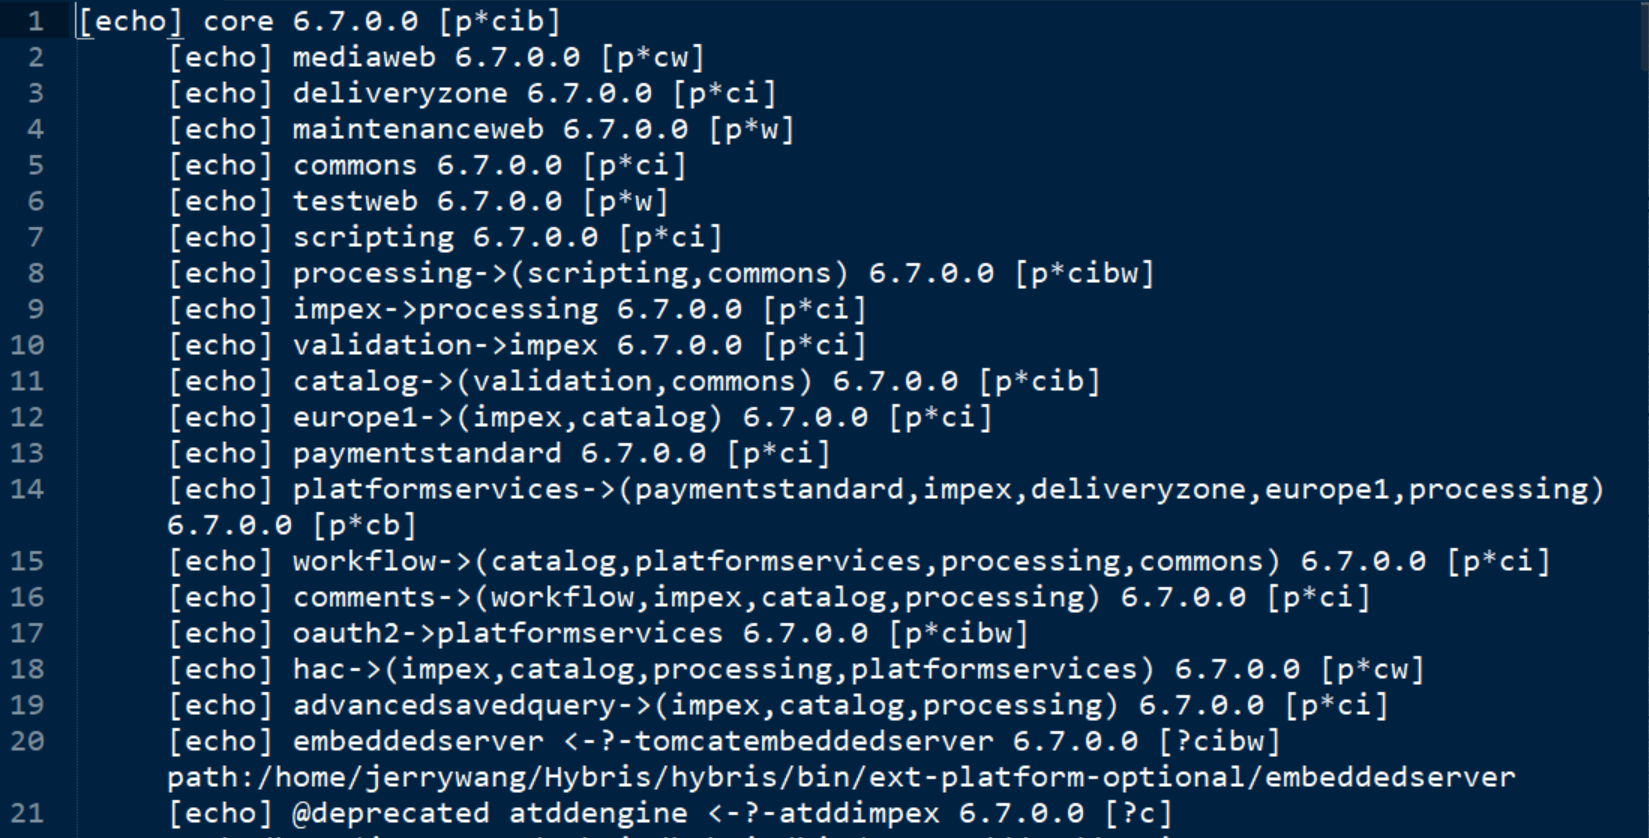This screenshot has height=838, width=1649.
Task: Click line number 21 in the gutter
Action: pos(27,813)
